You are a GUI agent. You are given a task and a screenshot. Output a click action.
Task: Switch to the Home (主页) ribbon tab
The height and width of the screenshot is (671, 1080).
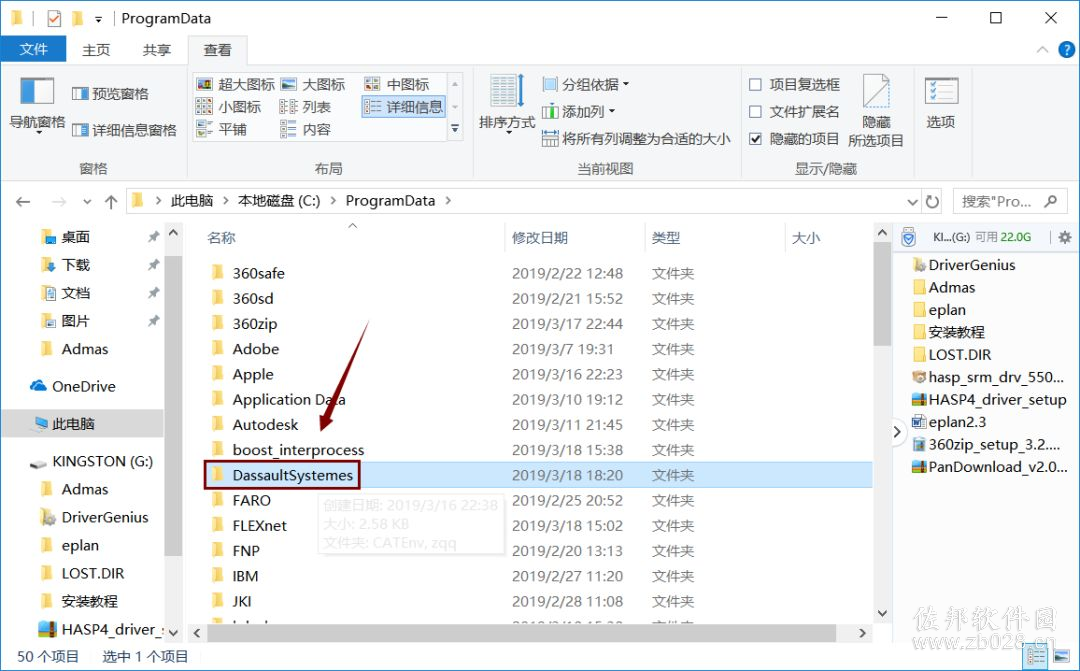click(96, 50)
